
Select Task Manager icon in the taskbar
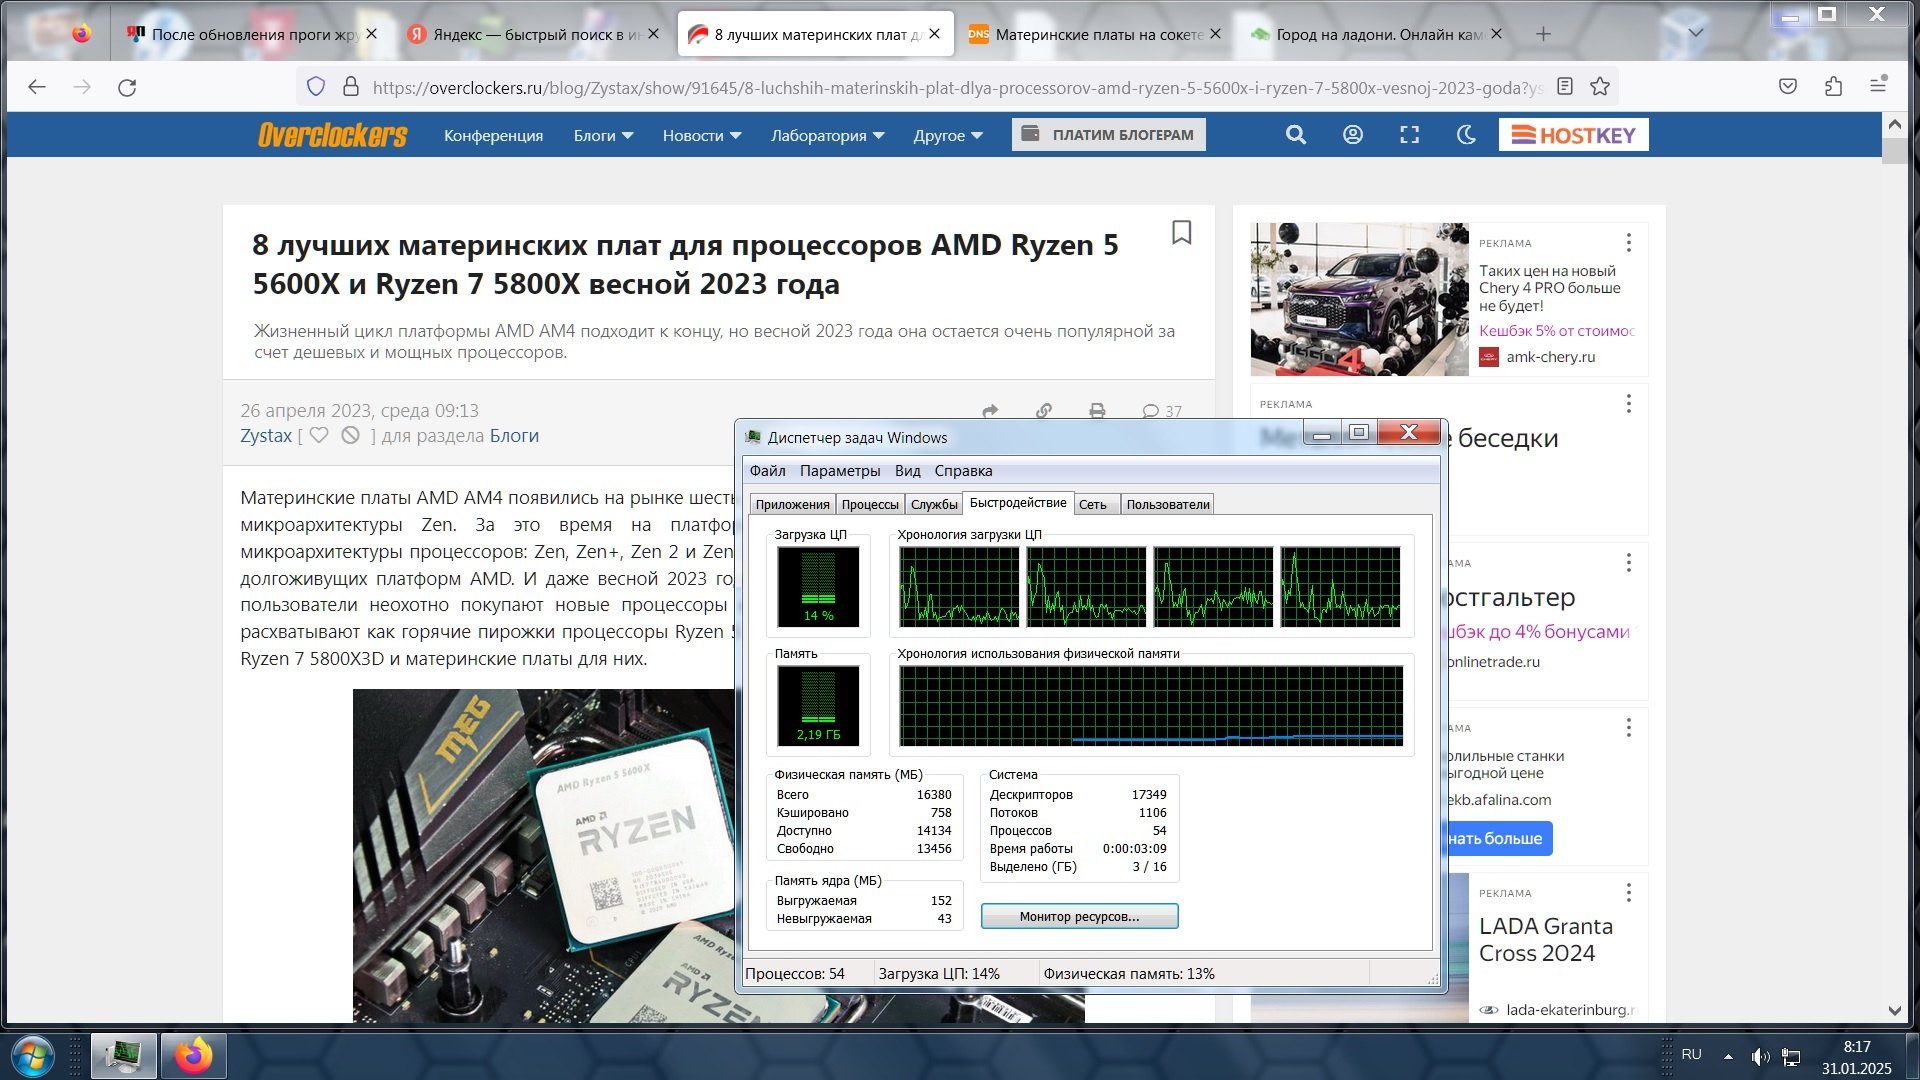[x=123, y=1056]
